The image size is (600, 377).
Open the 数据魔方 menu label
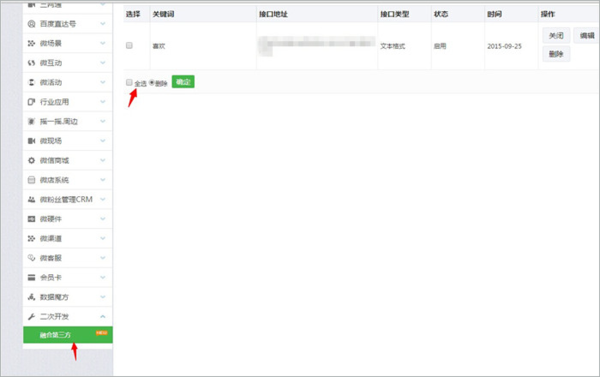(x=54, y=297)
